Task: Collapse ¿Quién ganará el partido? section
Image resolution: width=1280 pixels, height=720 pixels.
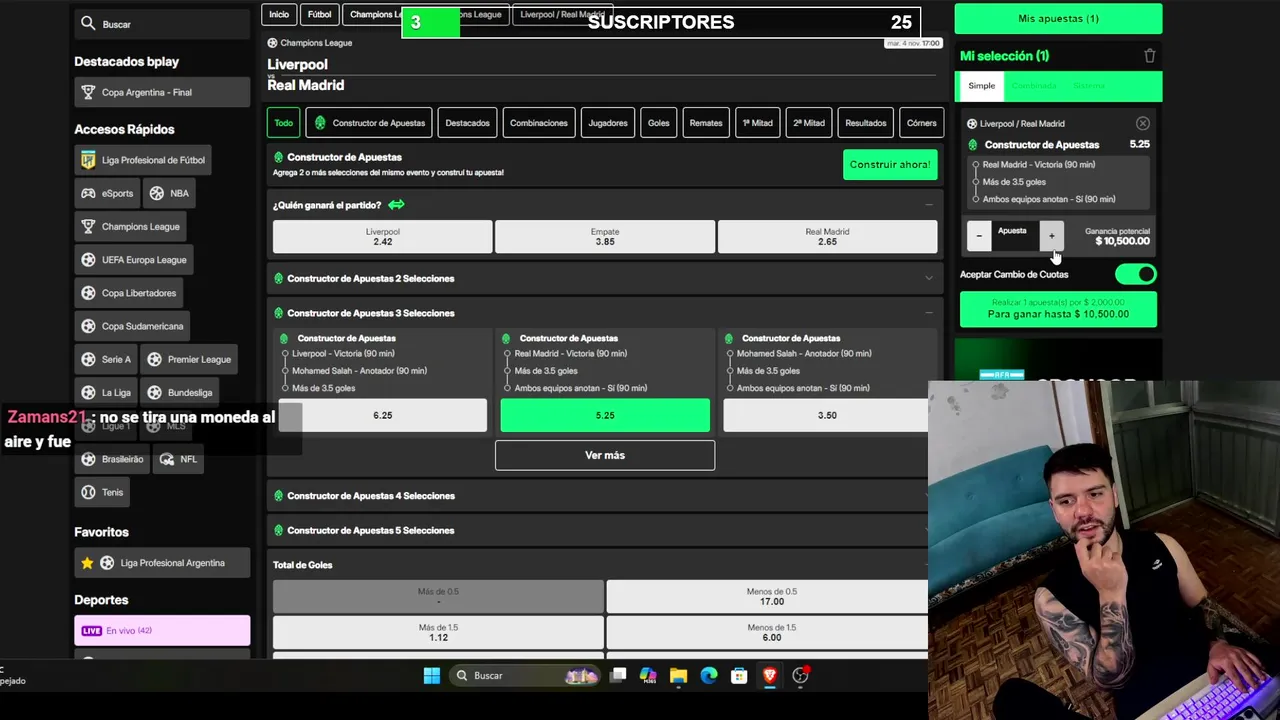Action: coord(929,205)
